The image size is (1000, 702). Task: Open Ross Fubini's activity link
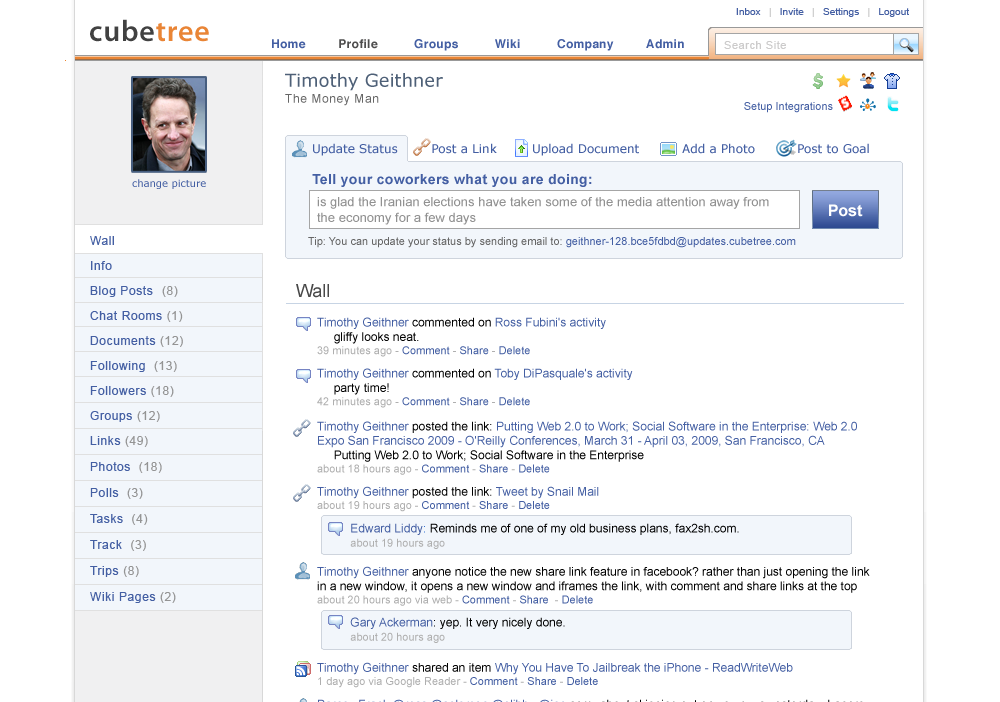coord(550,323)
